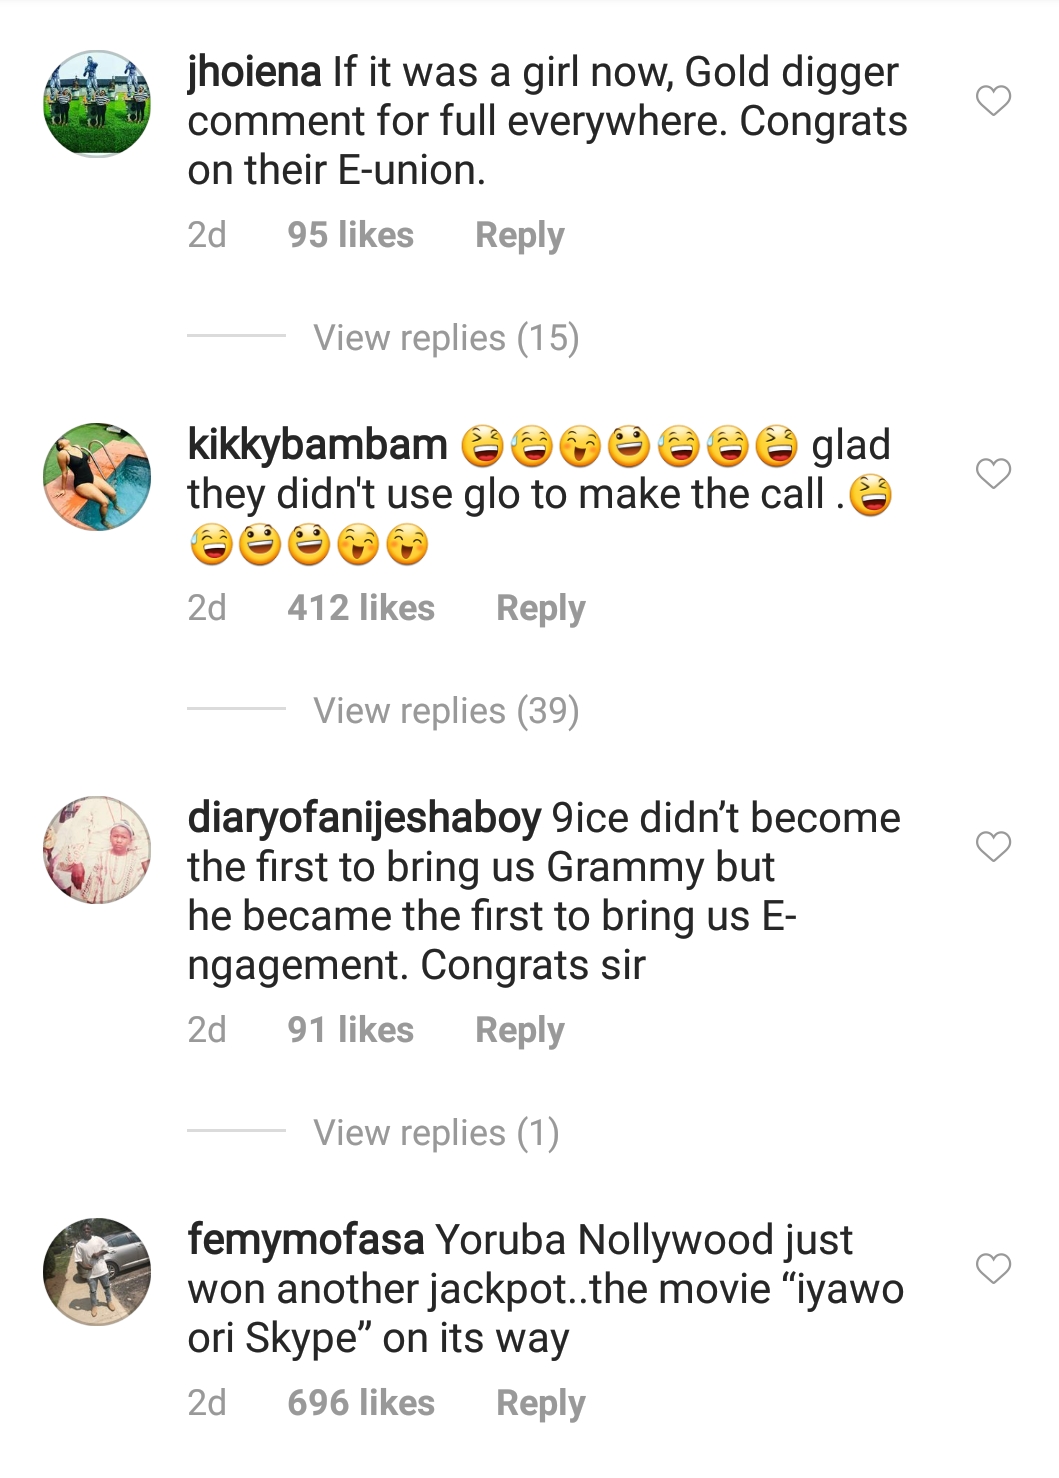
Task: Like diaryofanijeshaboy's comment via heart icon
Action: pos(993,847)
